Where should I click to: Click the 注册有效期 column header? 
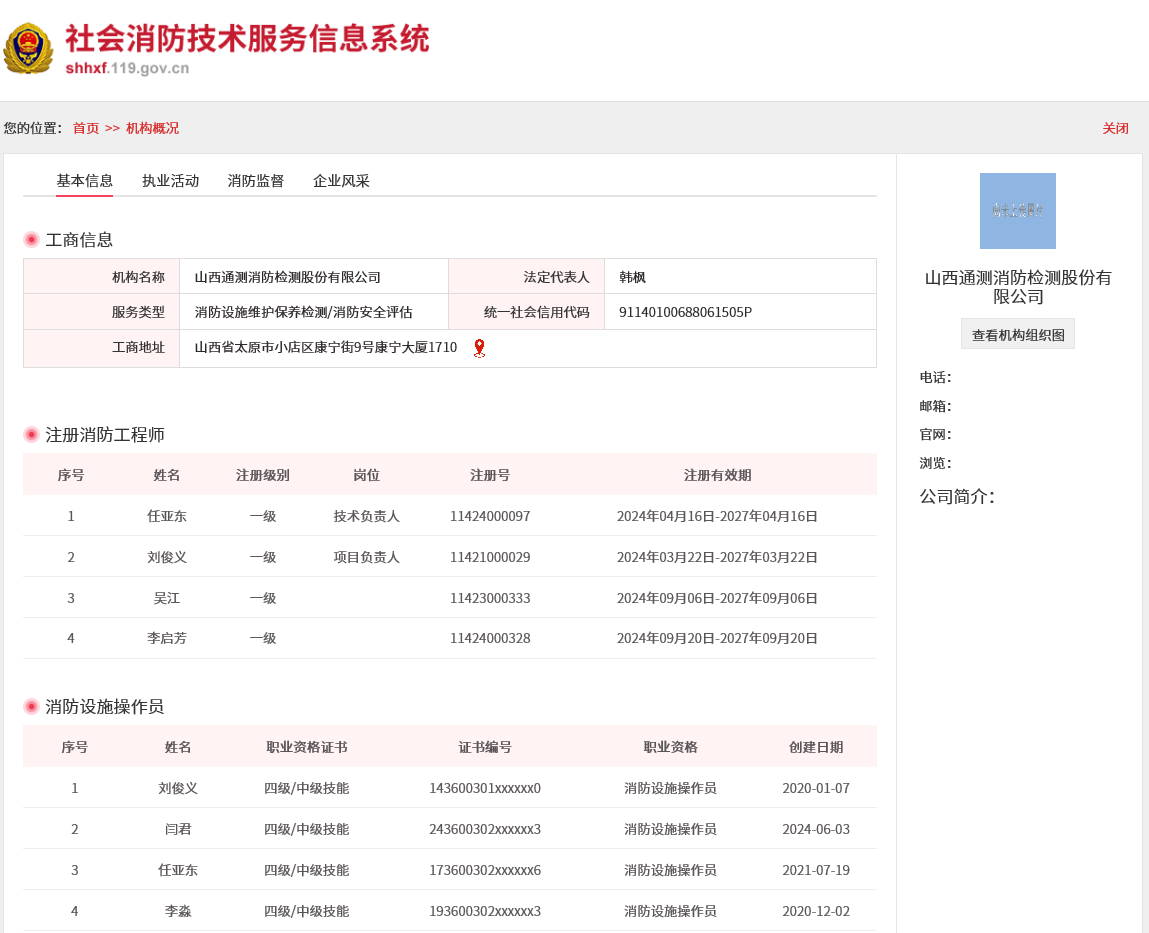click(x=717, y=475)
